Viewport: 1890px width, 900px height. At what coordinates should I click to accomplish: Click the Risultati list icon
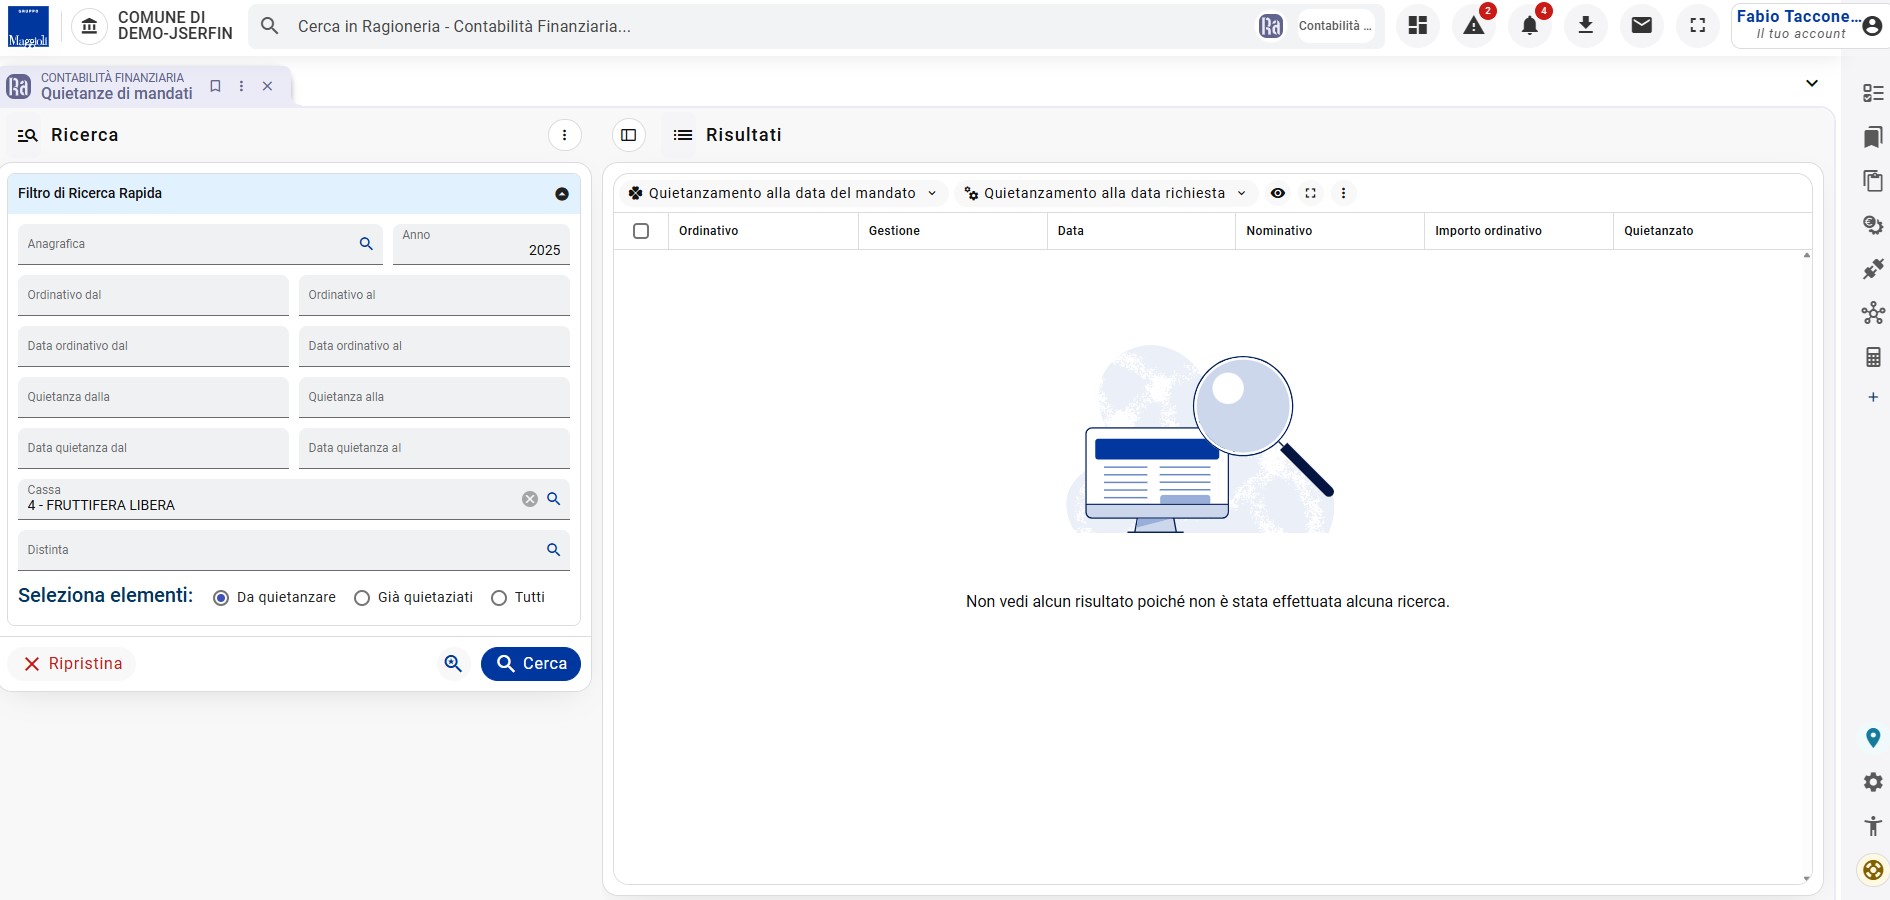coord(683,135)
